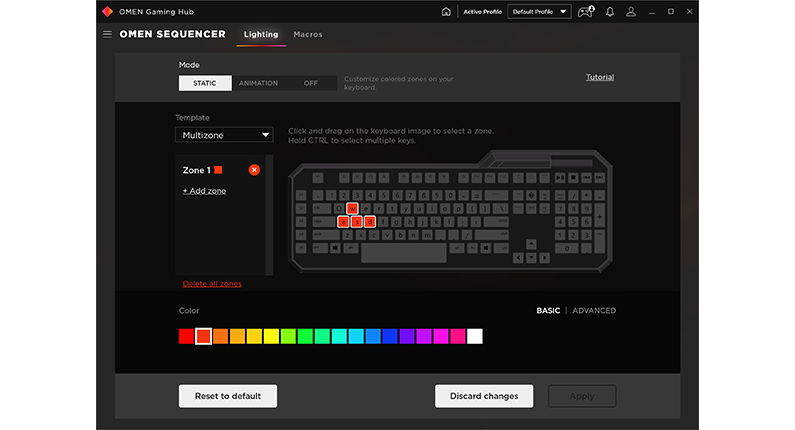Open the Default Profile dropdown
The image size is (795, 430).
[x=539, y=12]
